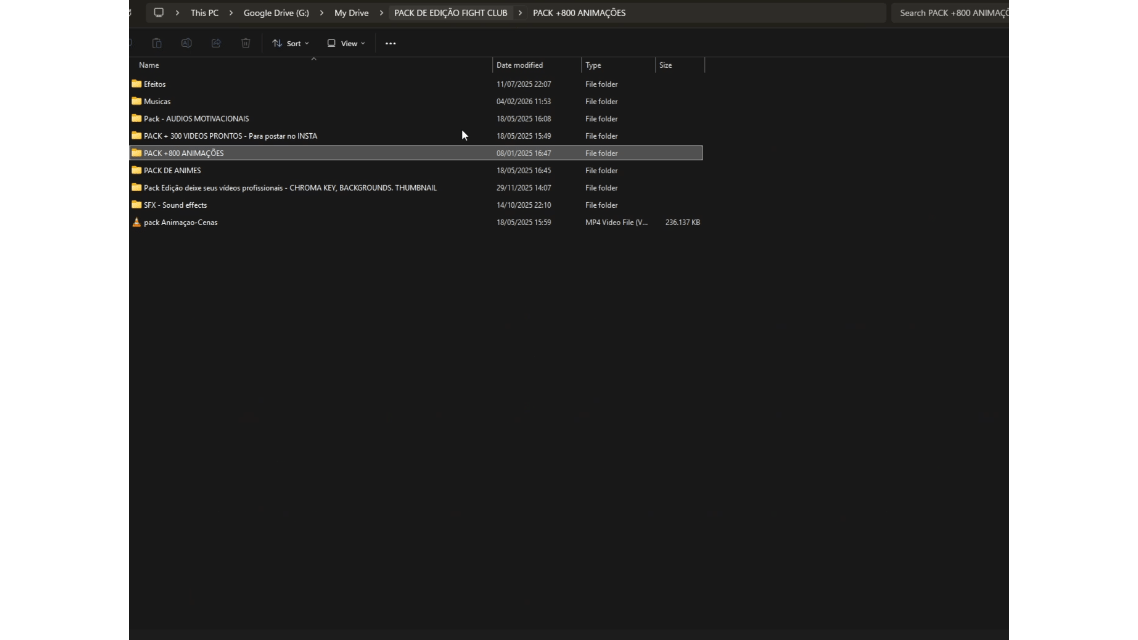Screen dimensions: 1138x640
Task: Click the monitor icon in address bar
Action: coord(158,13)
